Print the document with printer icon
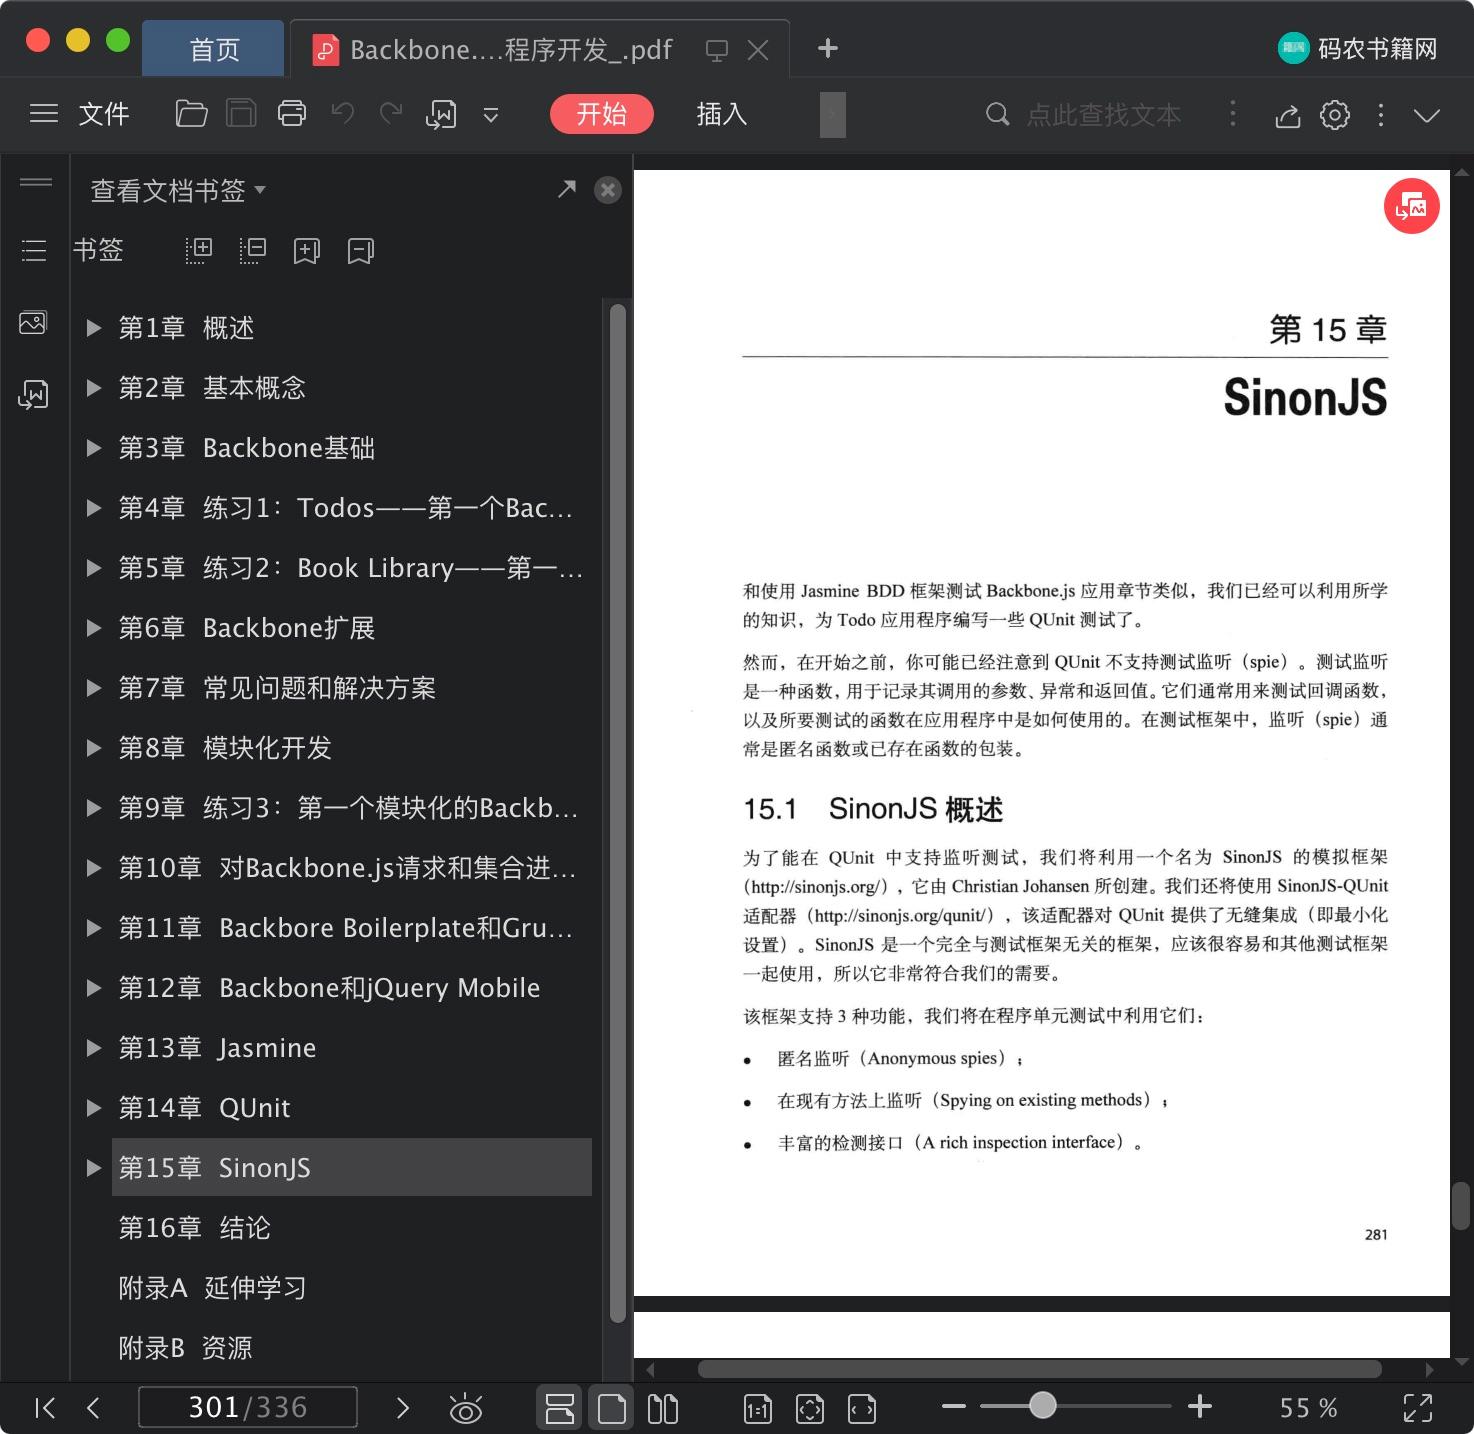The width and height of the screenshot is (1474, 1434). pyautogui.click(x=292, y=114)
